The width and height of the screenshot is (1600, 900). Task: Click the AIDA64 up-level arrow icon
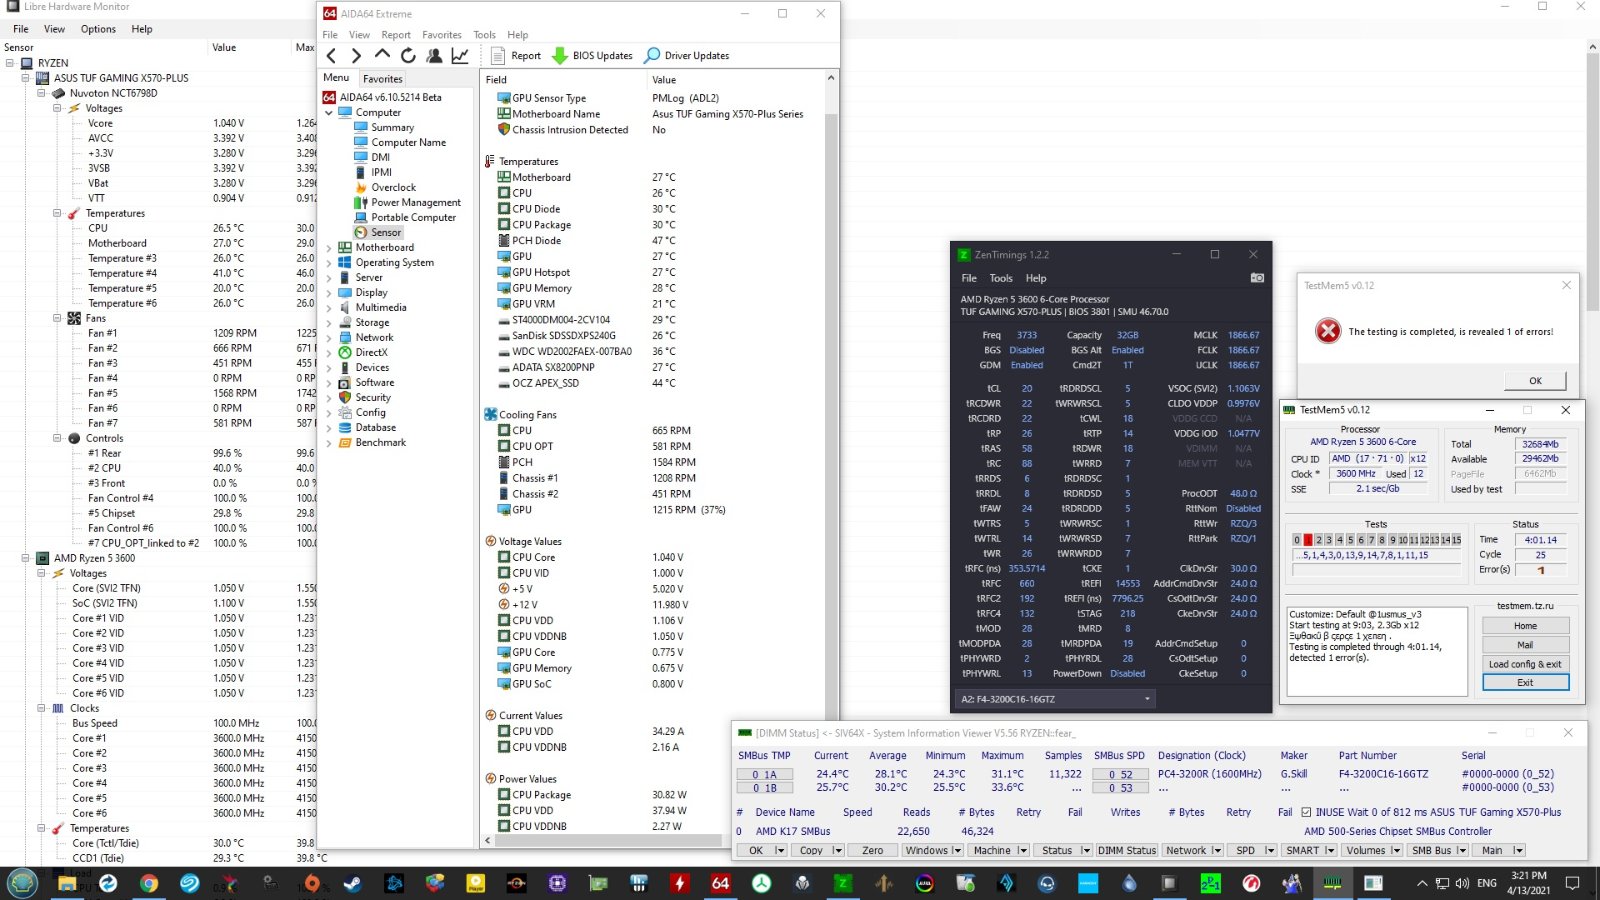[x=382, y=56]
